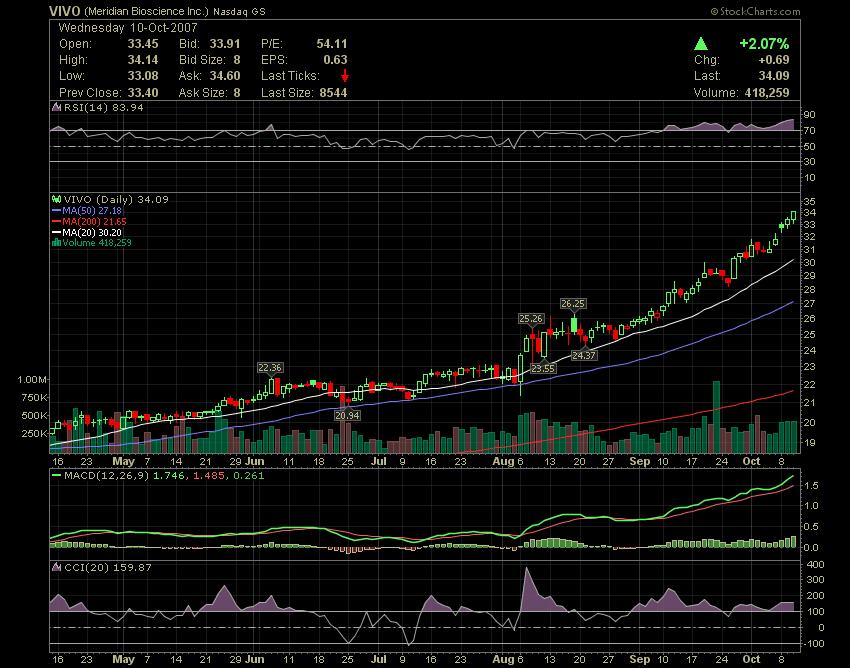Select the blue MA(50) 27.18 legend entry
The height and width of the screenshot is (668, 850).
tap(87, 210)
